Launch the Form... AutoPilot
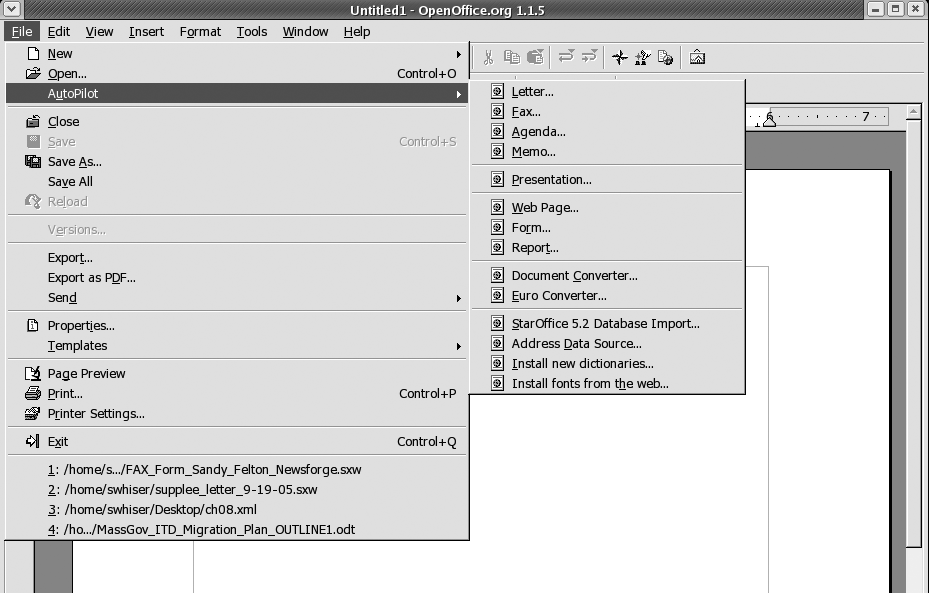This screenshot has width=929, height=593. tap(607, 228)
